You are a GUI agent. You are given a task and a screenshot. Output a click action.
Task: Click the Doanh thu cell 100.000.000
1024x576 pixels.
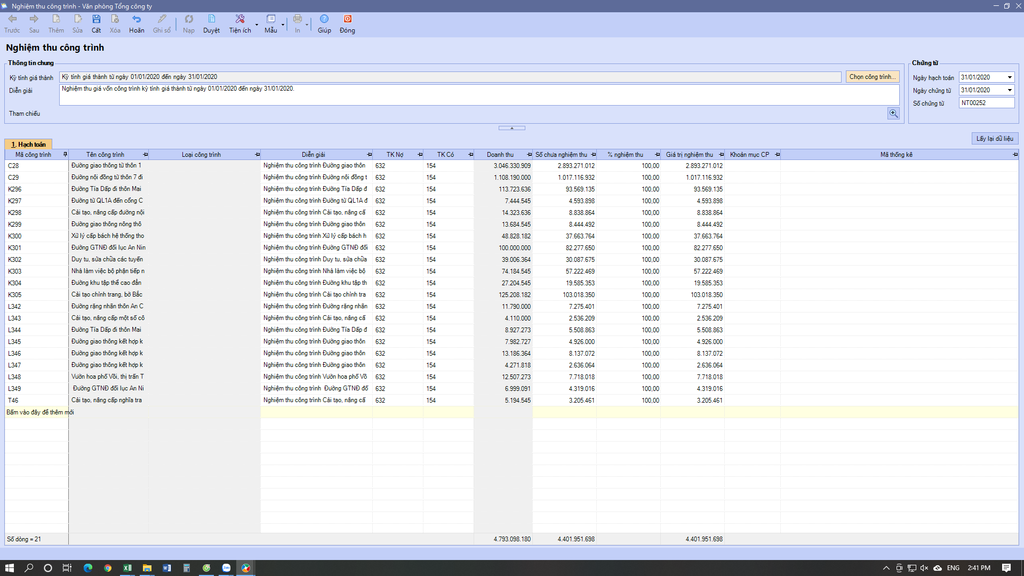(x=503, y=248)
